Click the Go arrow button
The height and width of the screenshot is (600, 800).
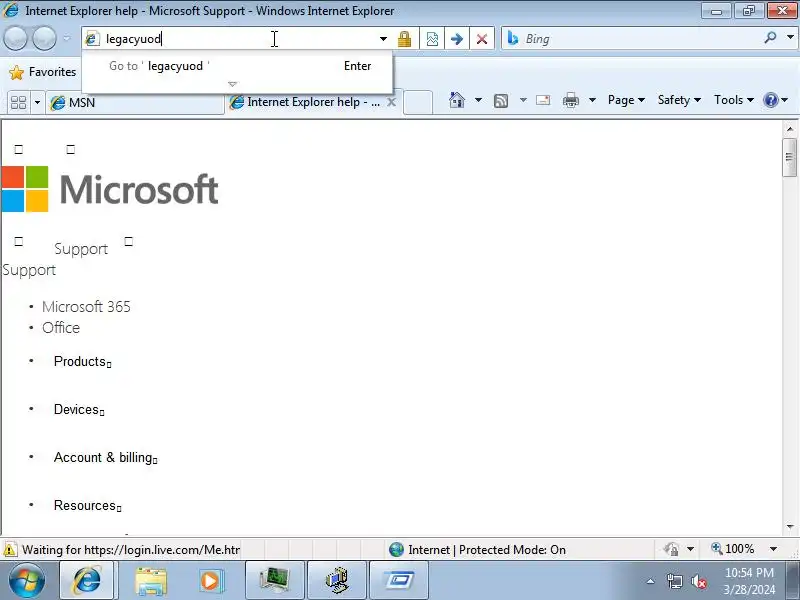457,39
